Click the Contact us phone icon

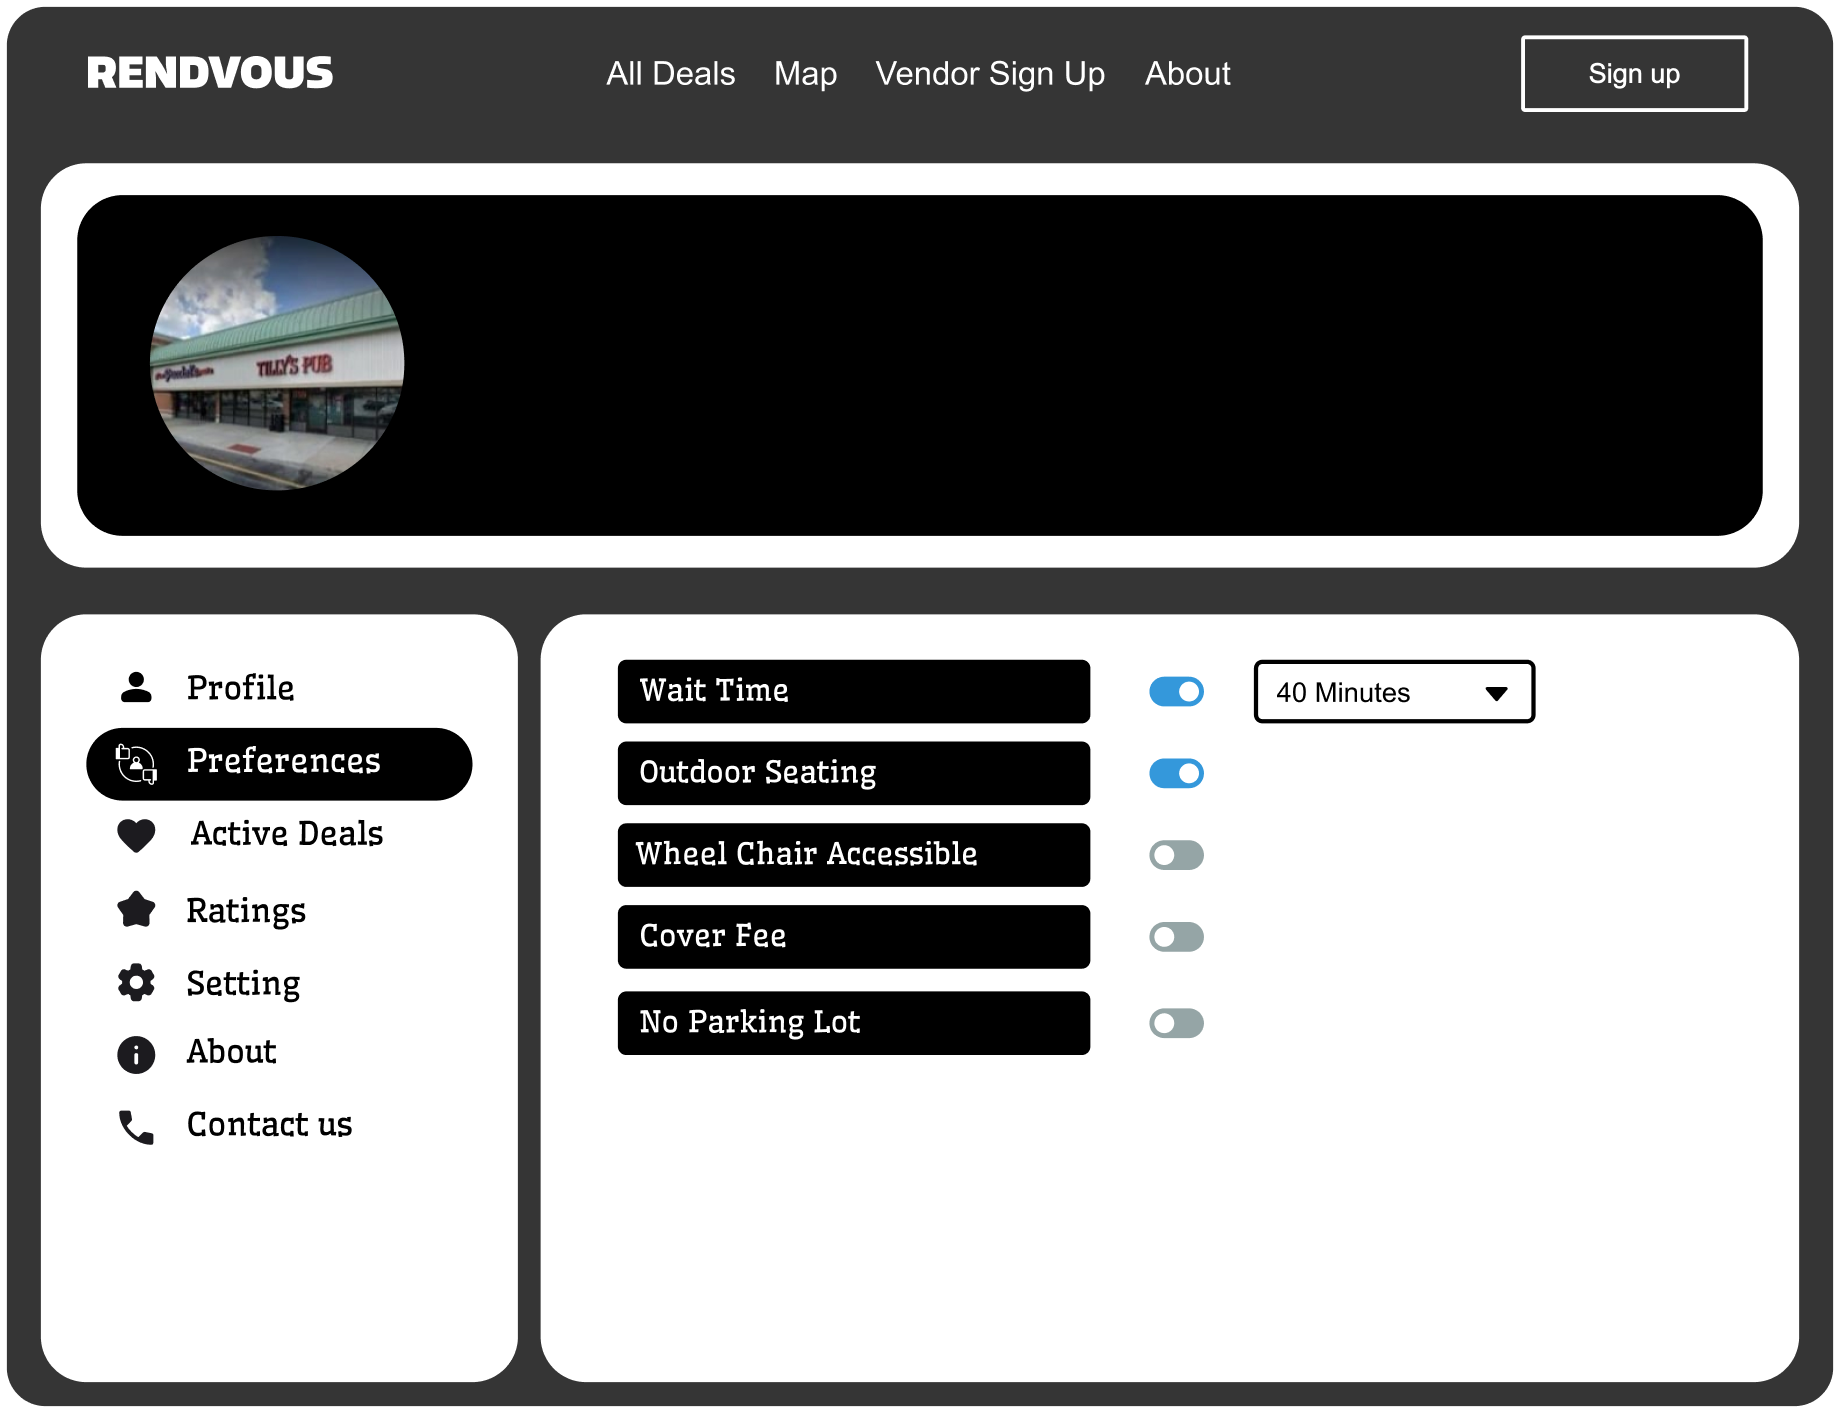(x=136, y=1127)
